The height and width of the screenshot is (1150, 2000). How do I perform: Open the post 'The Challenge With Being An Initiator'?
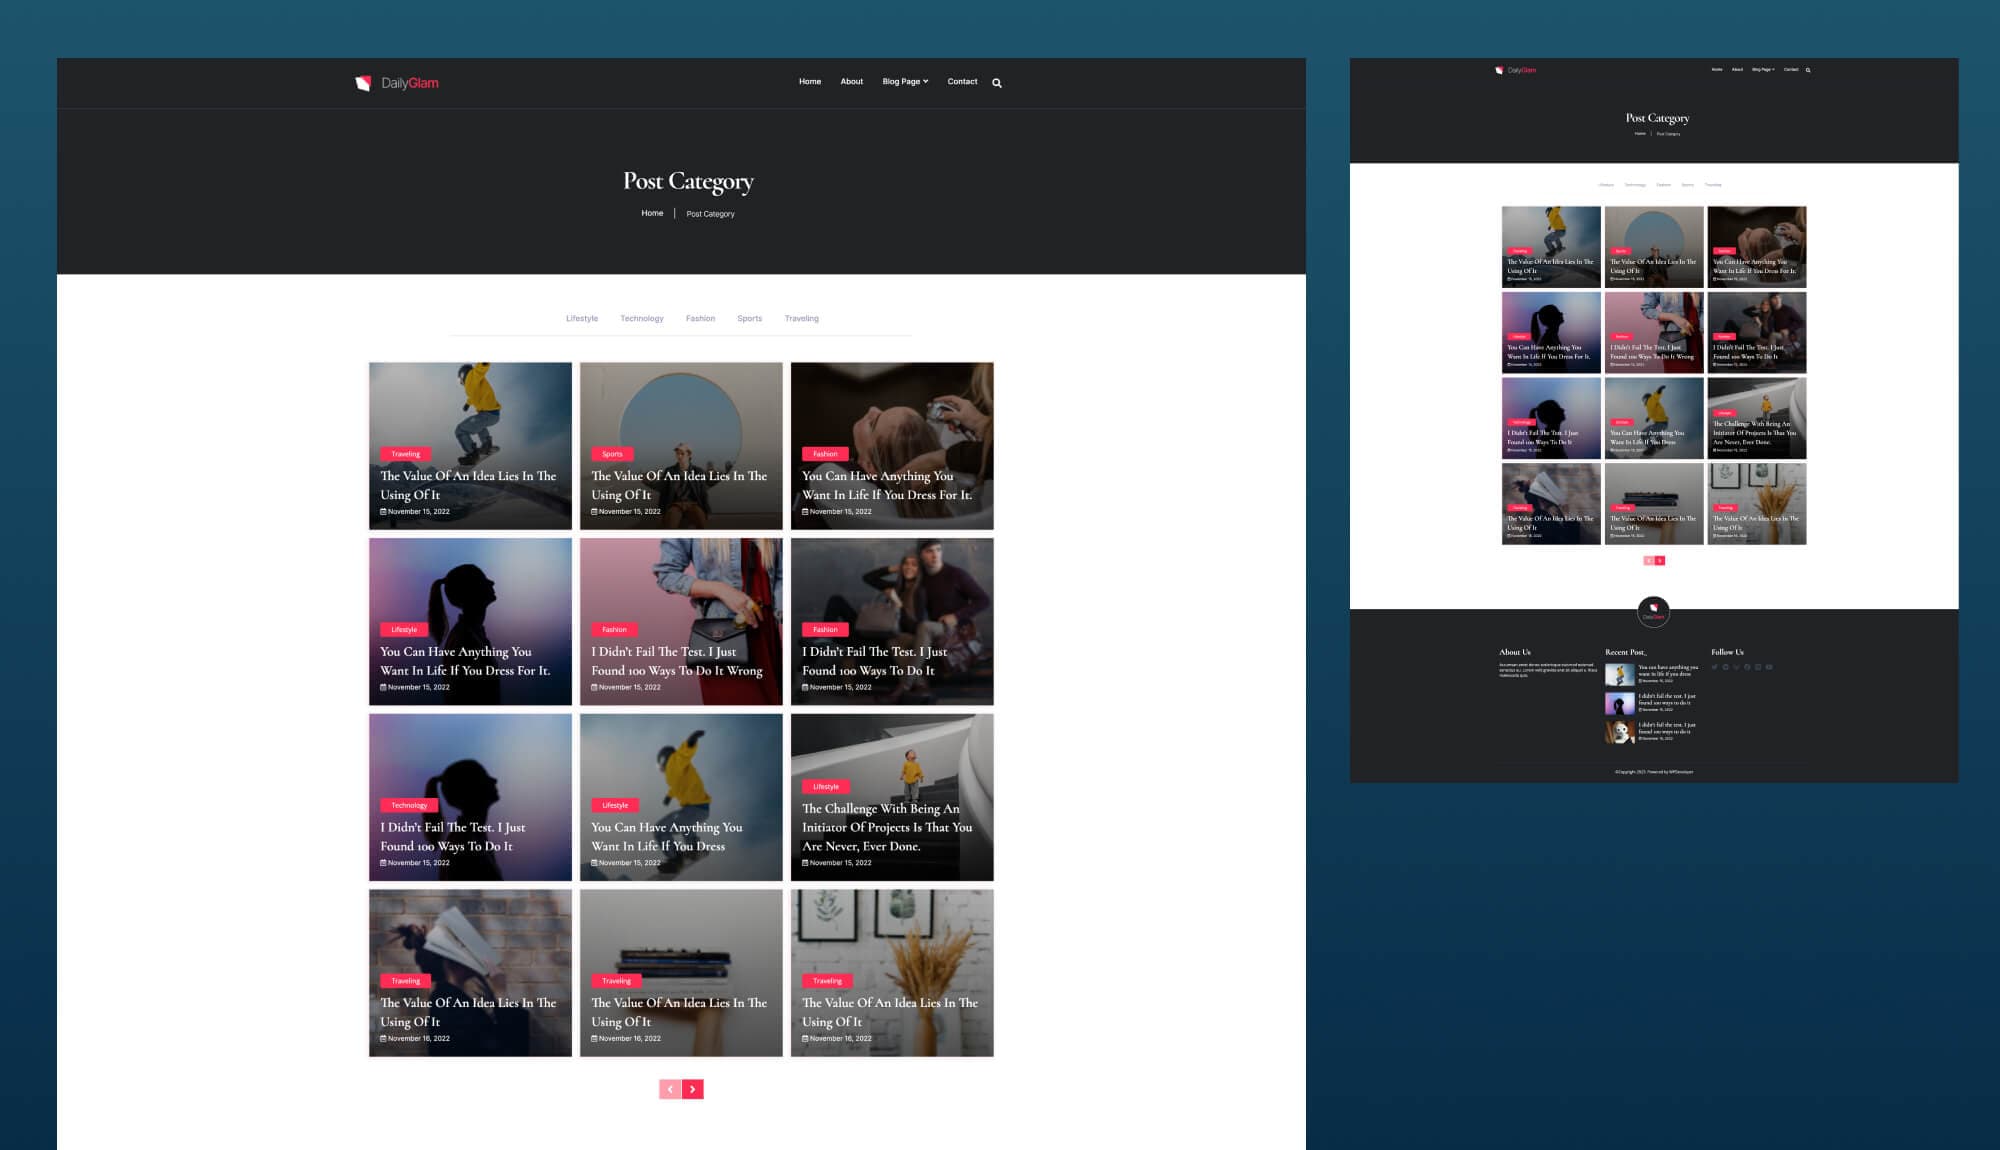[886, 827]
